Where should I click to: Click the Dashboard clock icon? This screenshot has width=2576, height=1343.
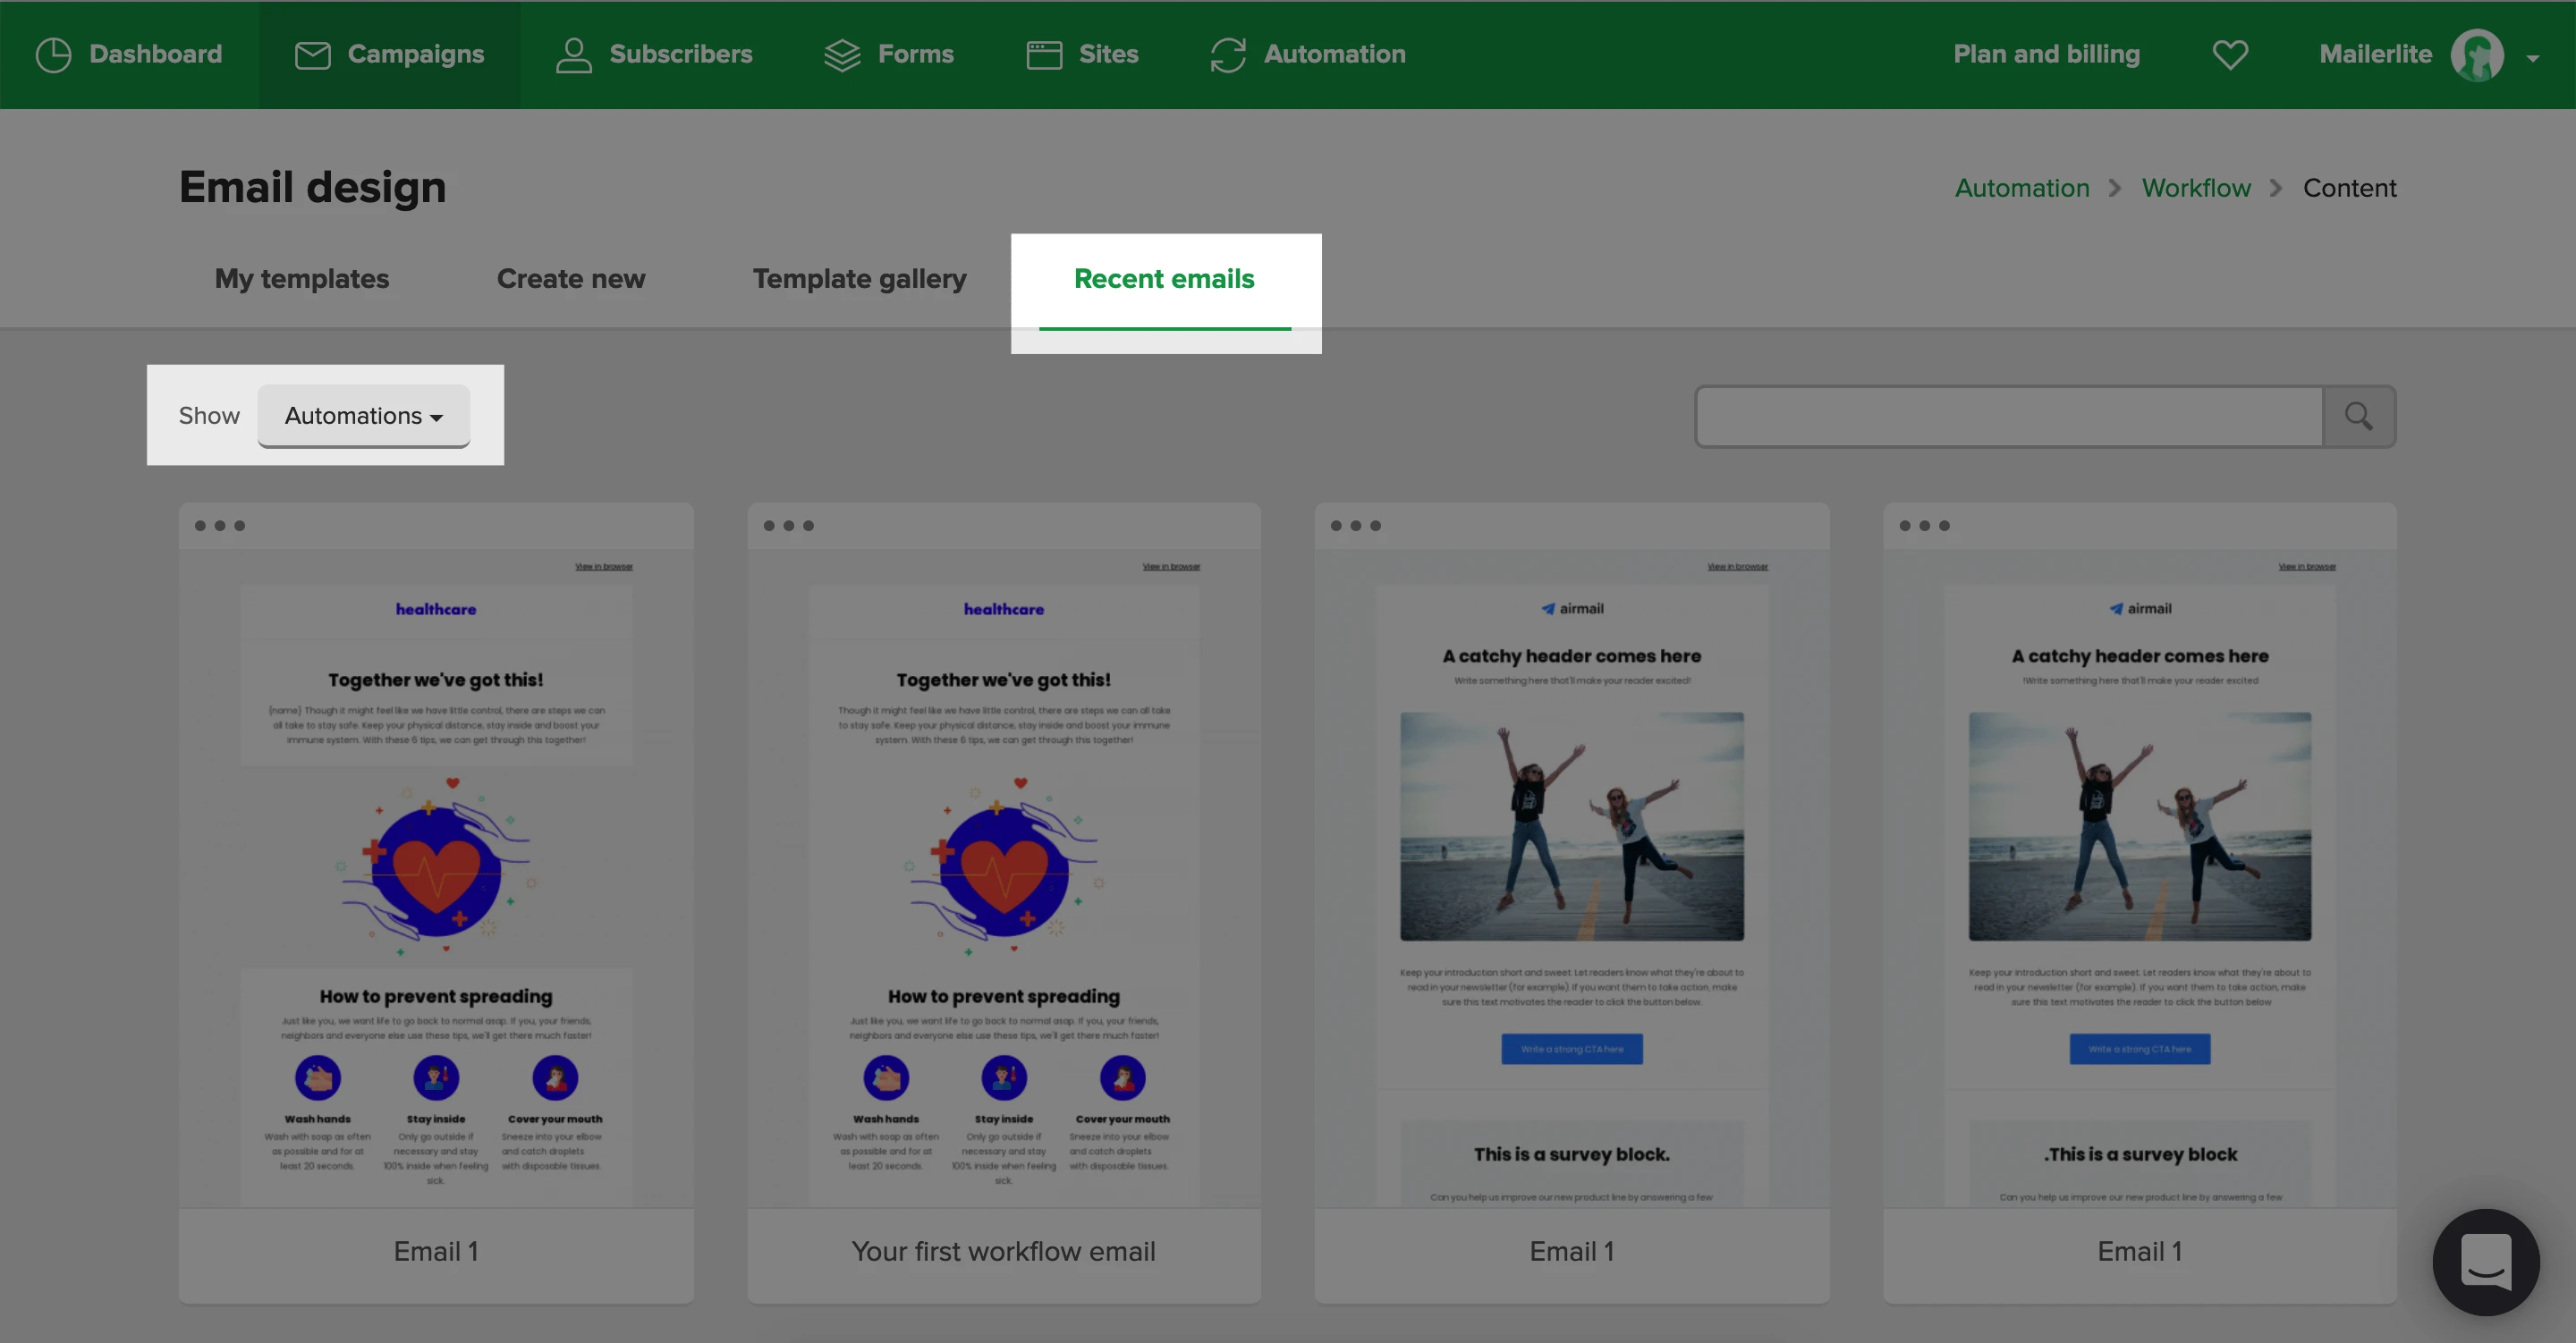53,55
